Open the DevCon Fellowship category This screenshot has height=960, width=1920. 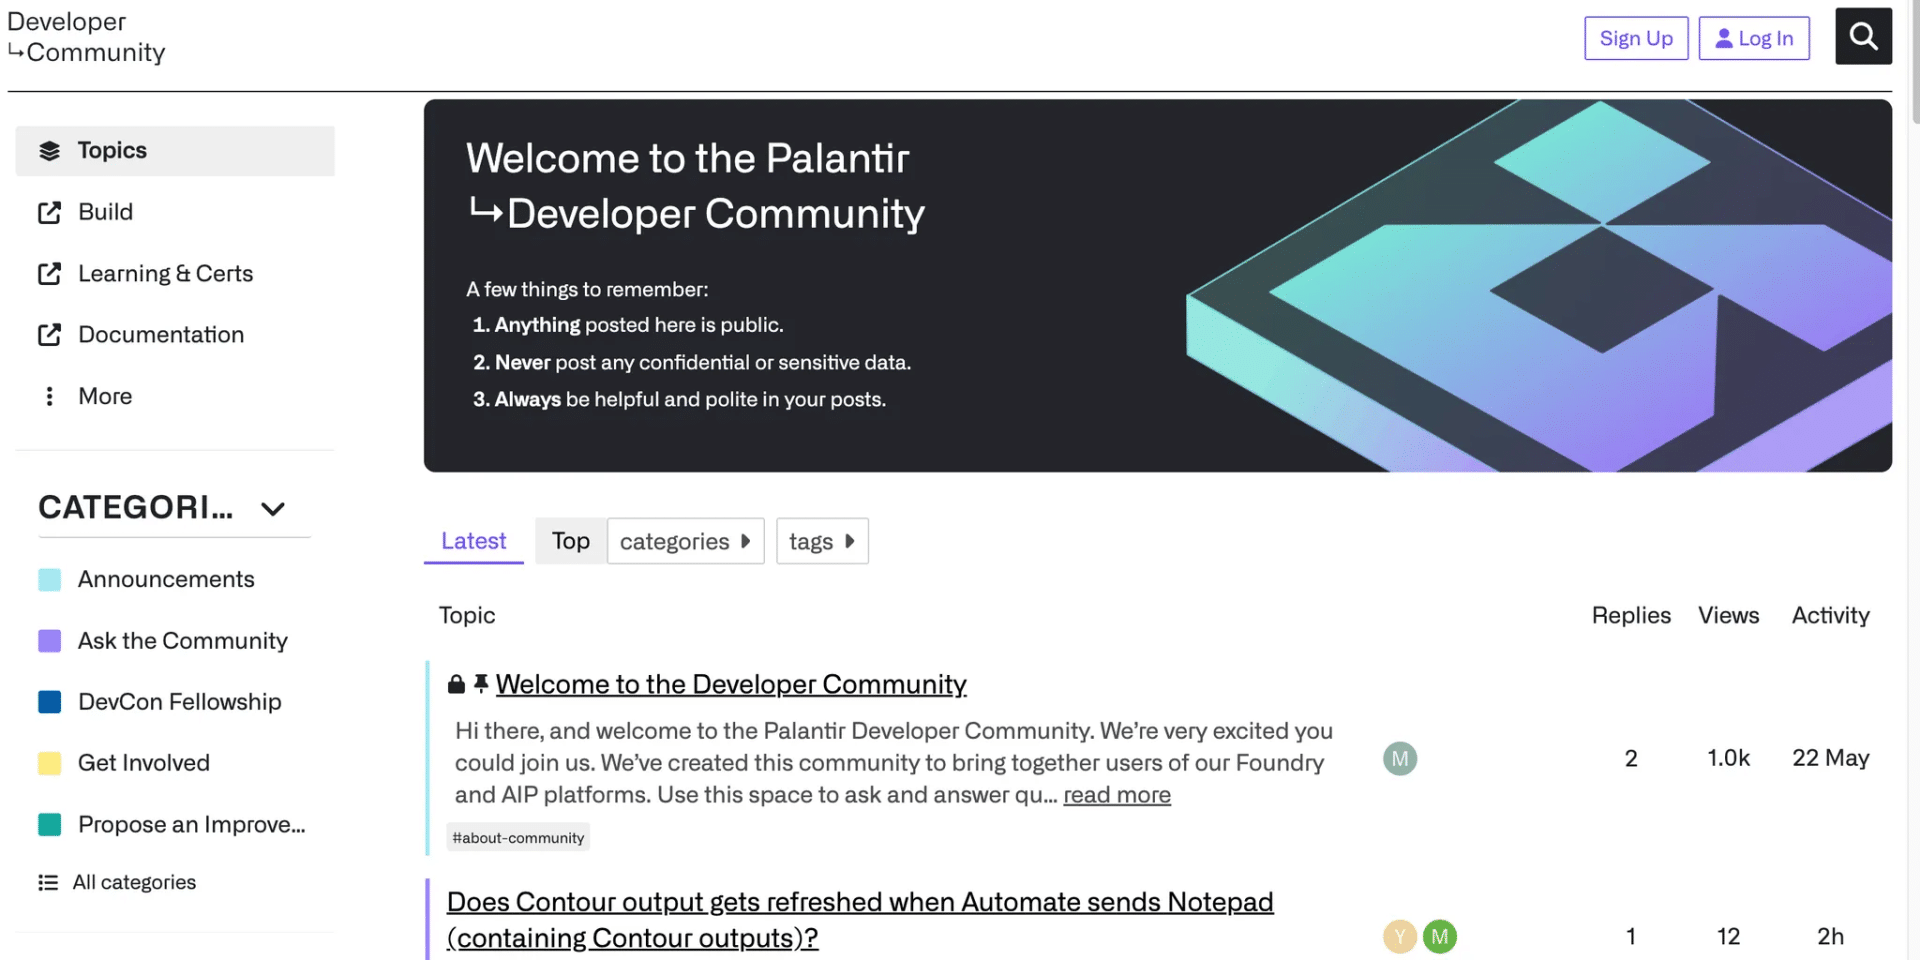tap(180, 702)
